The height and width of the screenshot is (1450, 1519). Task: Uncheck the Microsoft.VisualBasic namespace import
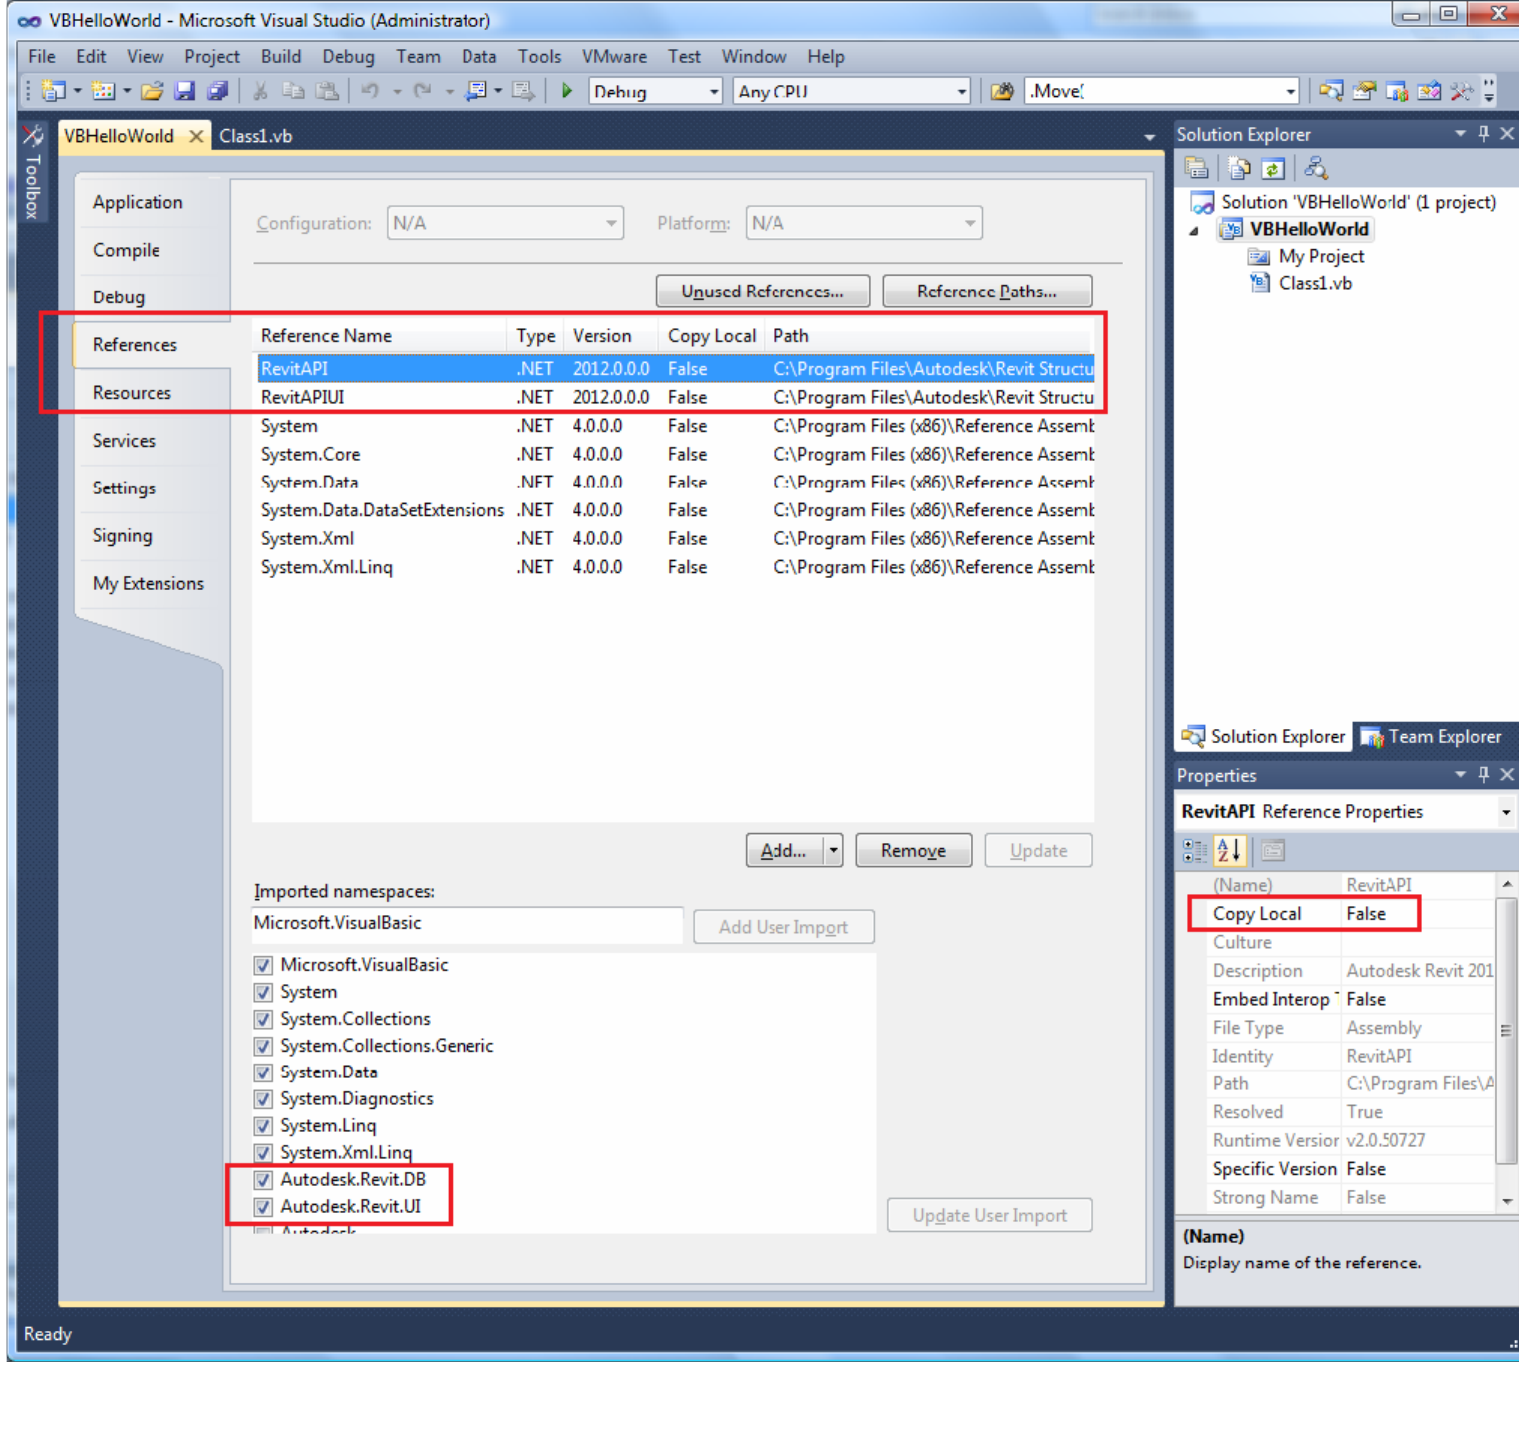pos(263,965)
